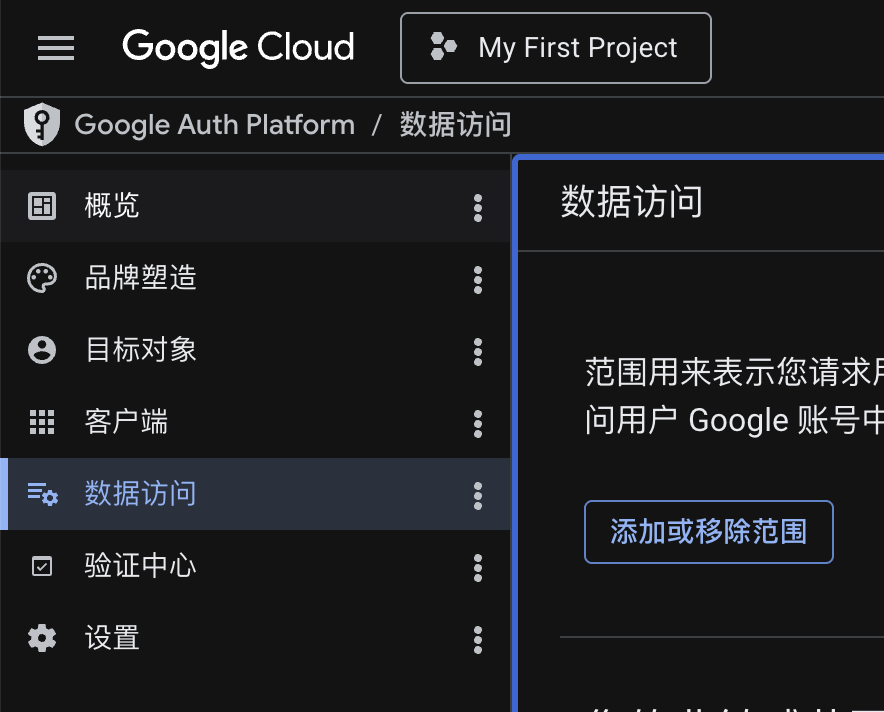Click the Google Cloud logo
884x712 pixels.
point(238,47)
